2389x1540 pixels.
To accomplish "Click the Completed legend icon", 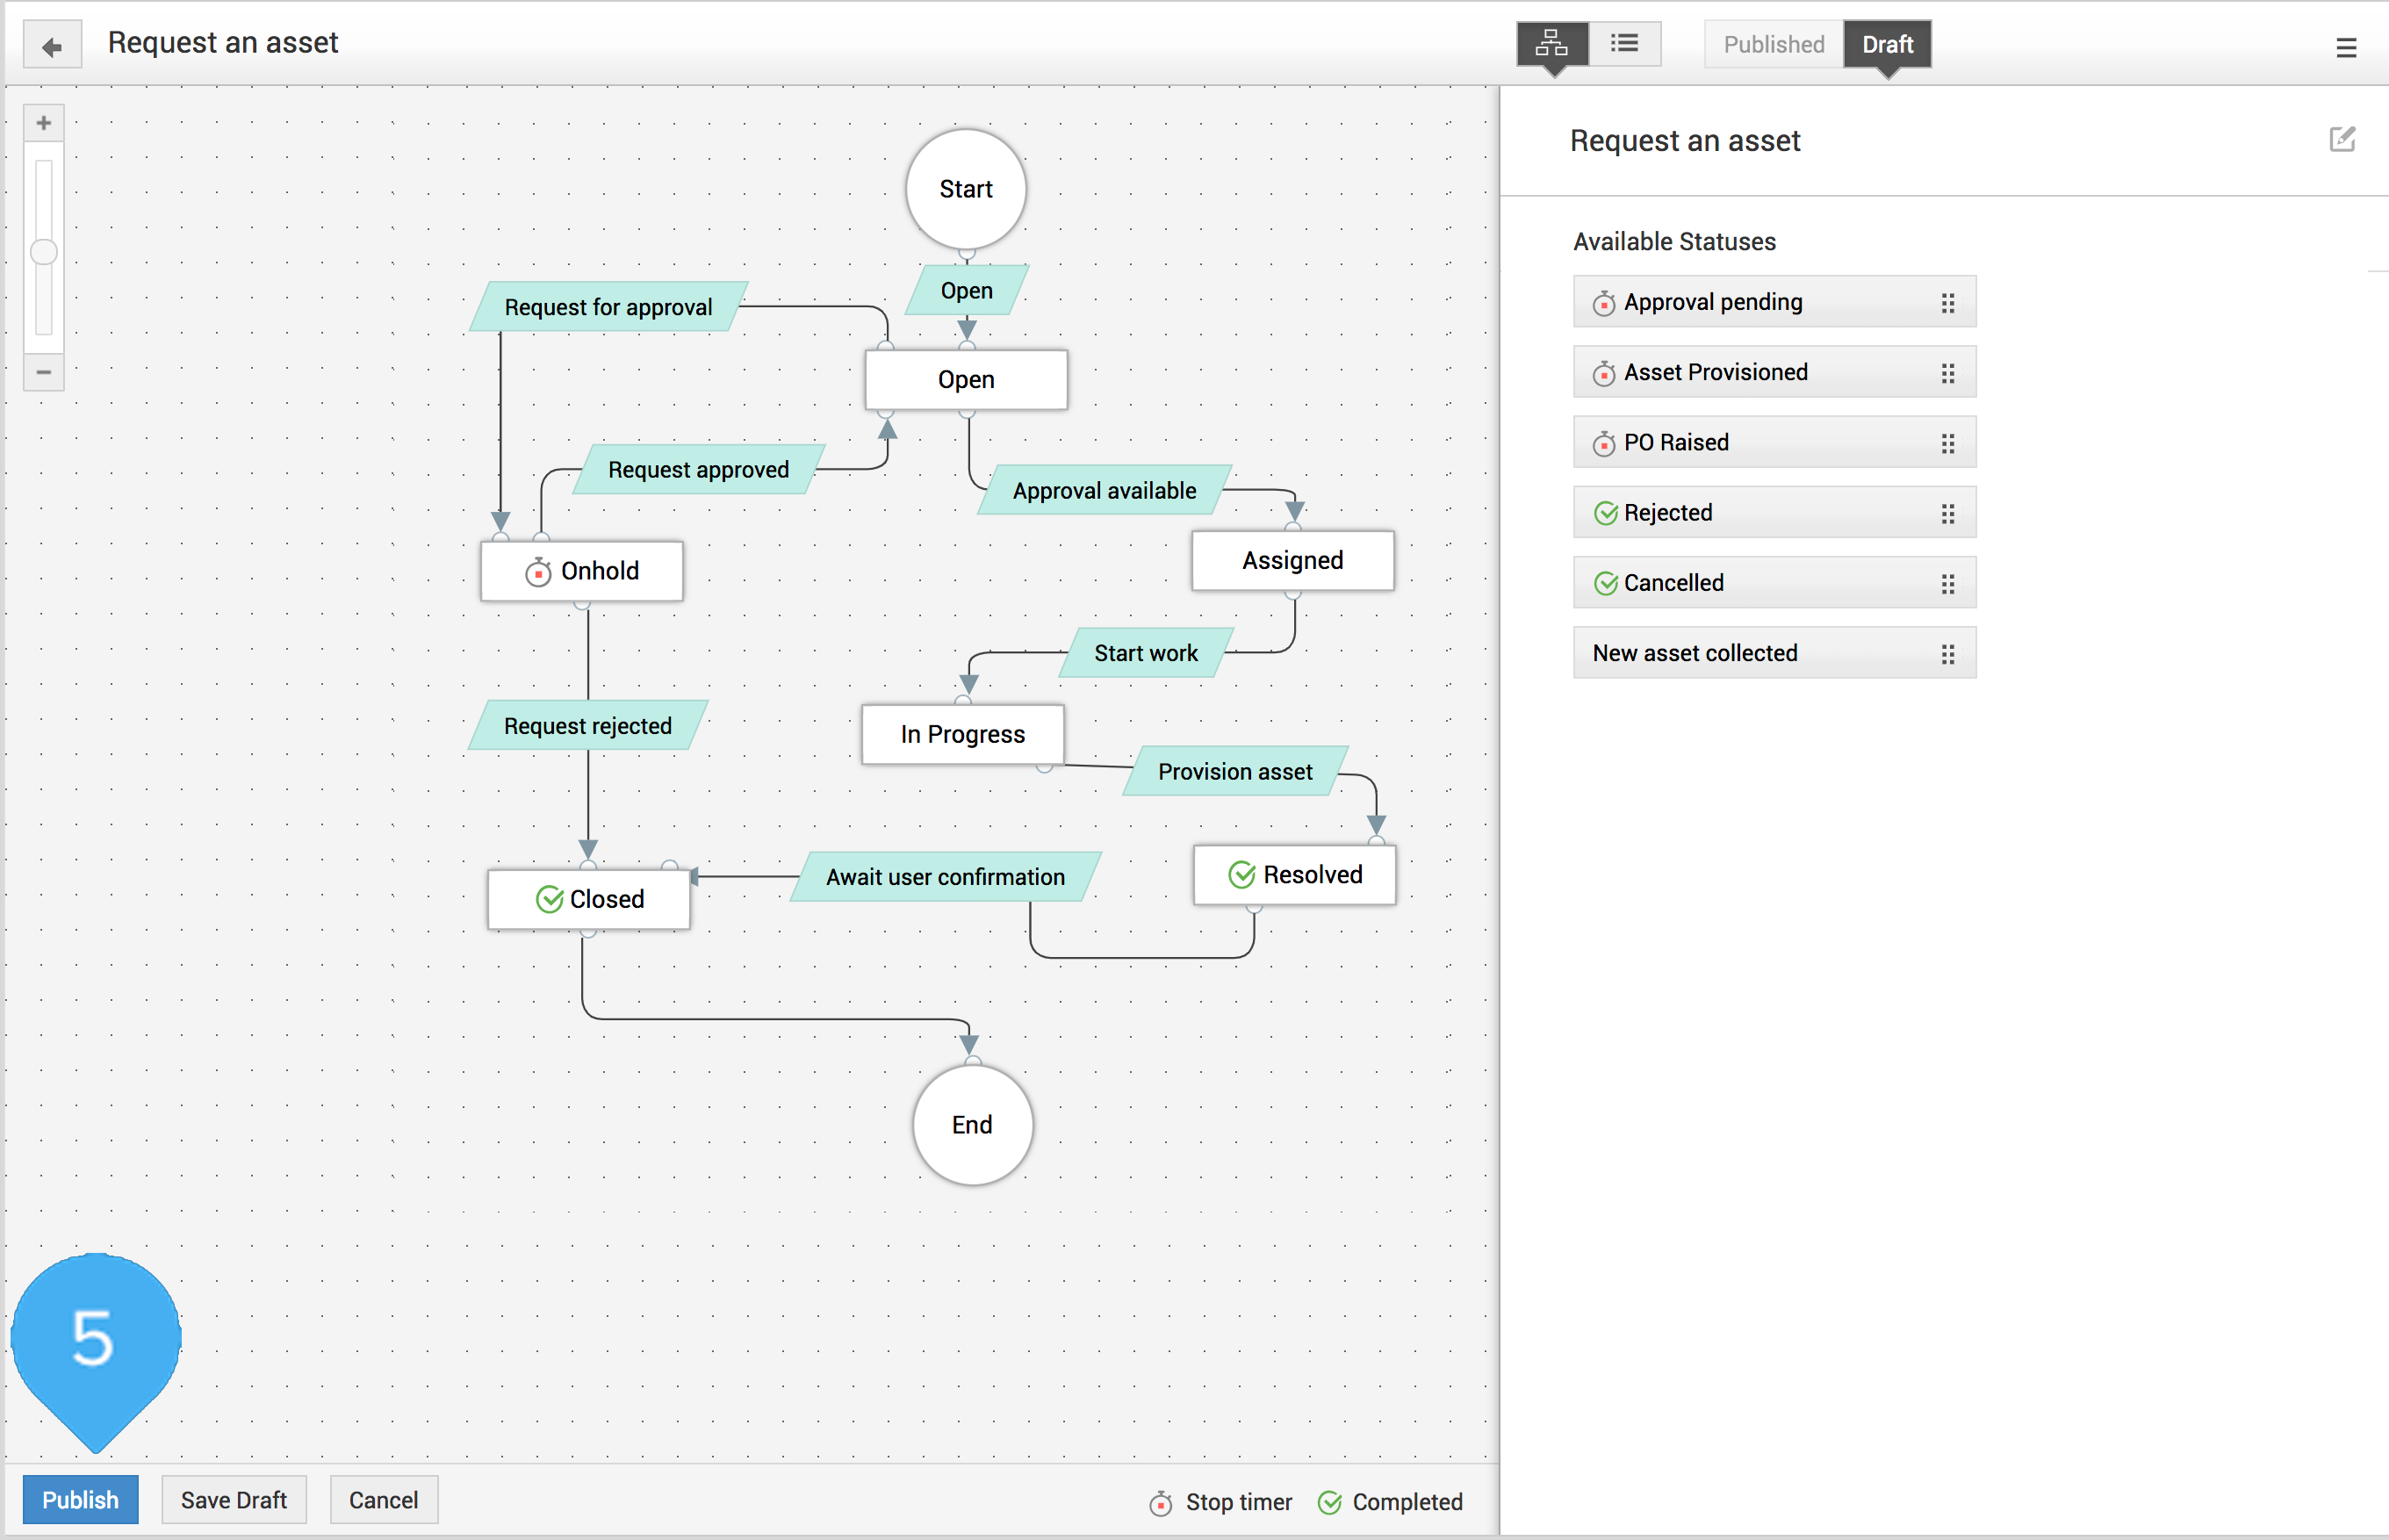I will tap(1330, 1502).
